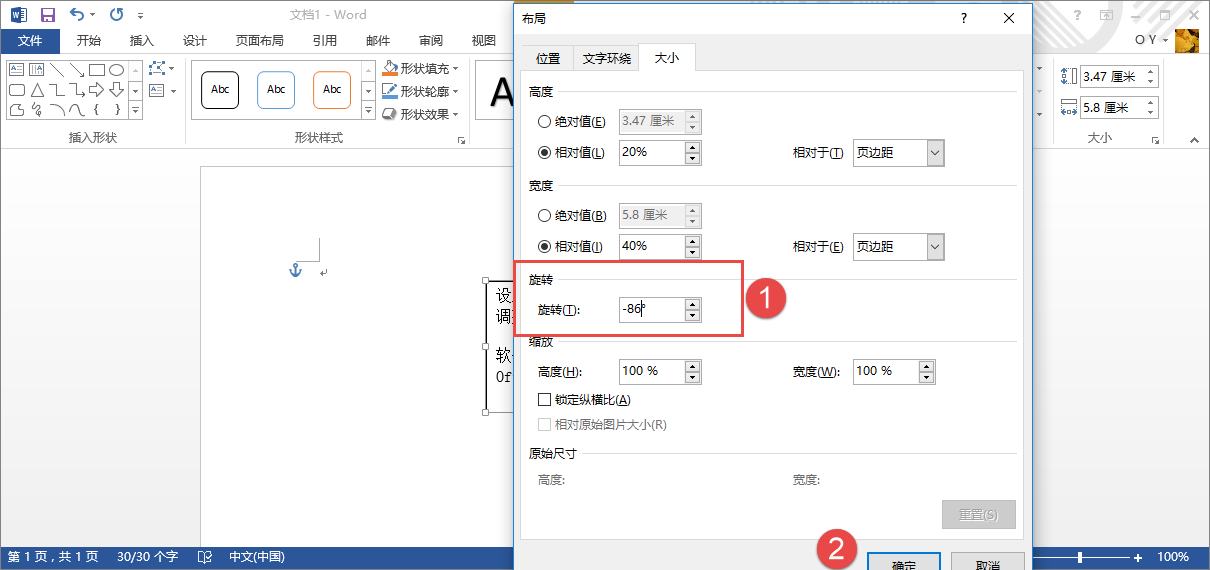Click the 取消 Cancel button
Image resolution: width=1210 pixels, height=570 pixels.
click(x=987, y=562)
